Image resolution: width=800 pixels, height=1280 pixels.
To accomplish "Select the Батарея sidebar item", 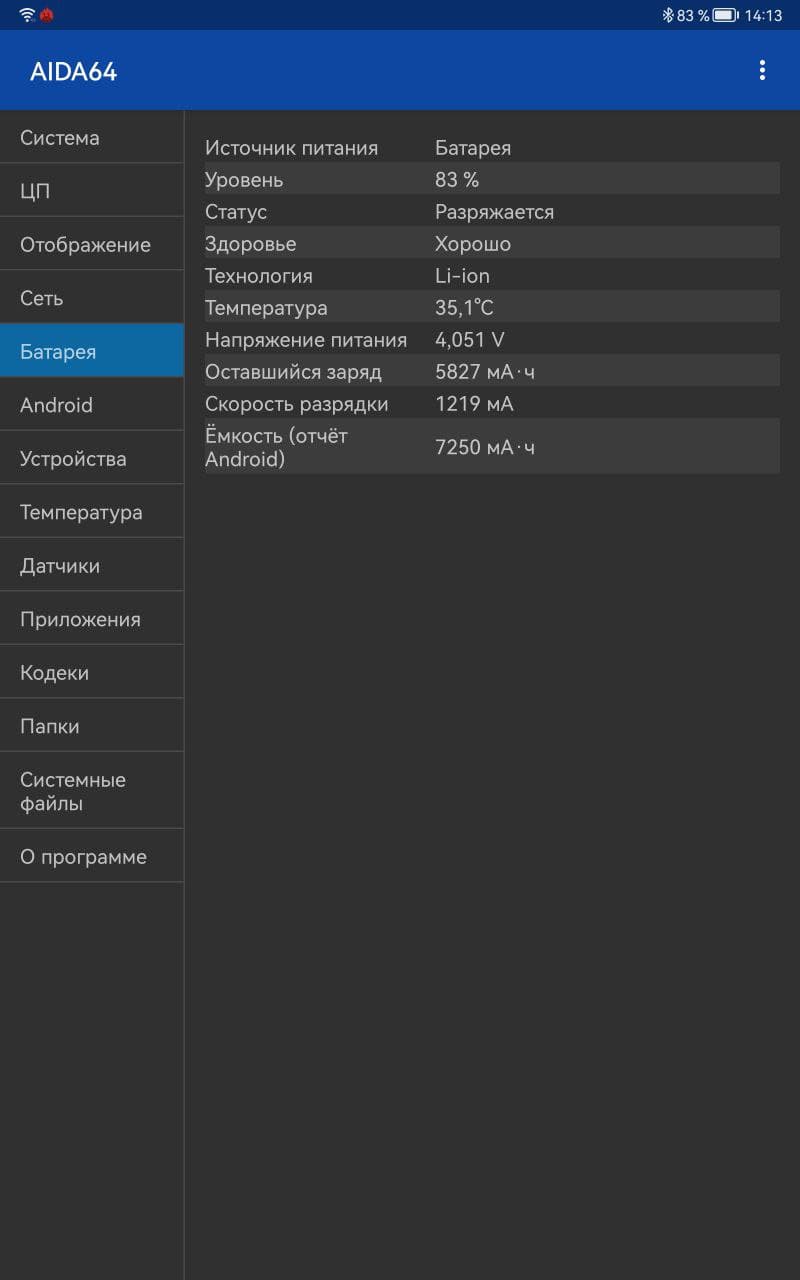I will (92, 351).
